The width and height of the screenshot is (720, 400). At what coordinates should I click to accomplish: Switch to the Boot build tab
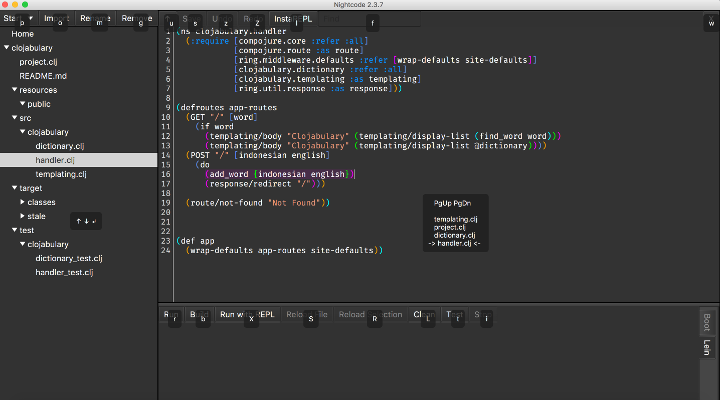(707, 322)
